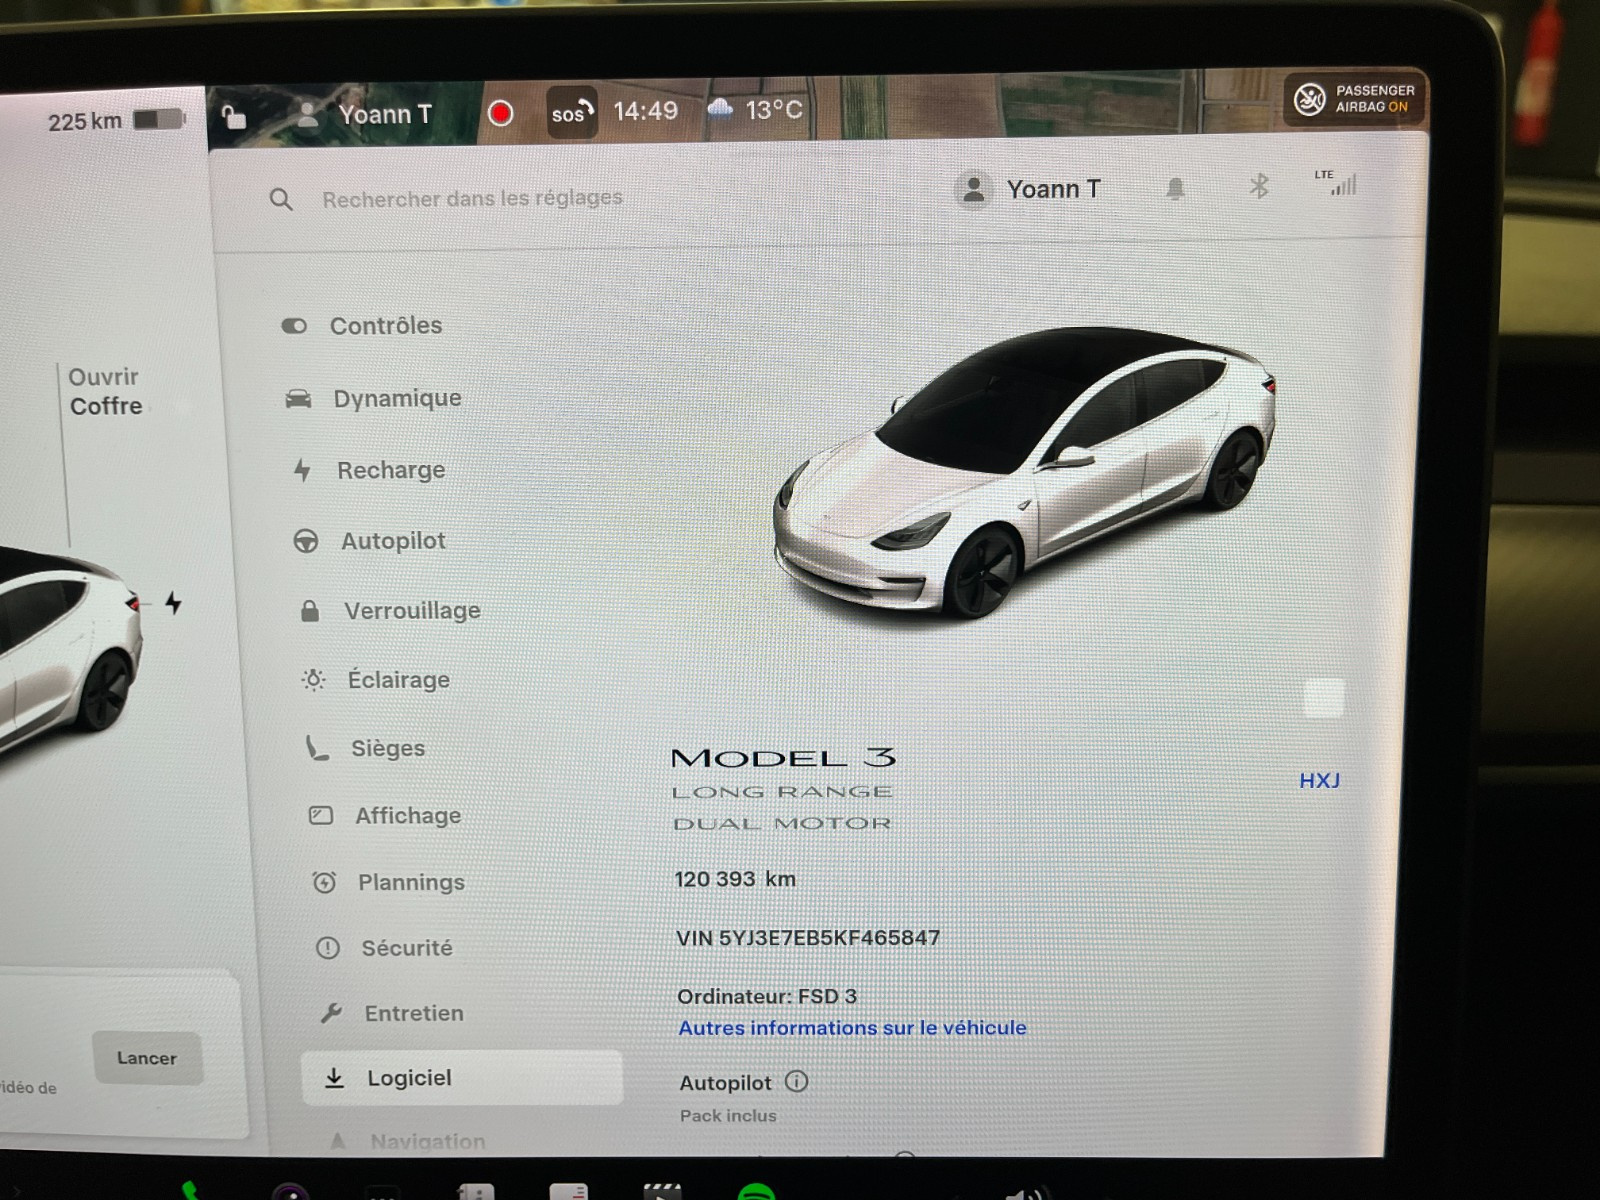Screen dimensions: 1600x1200
Task: Expand the Yoann T profile in settings header
Action: pos(1030,189)
